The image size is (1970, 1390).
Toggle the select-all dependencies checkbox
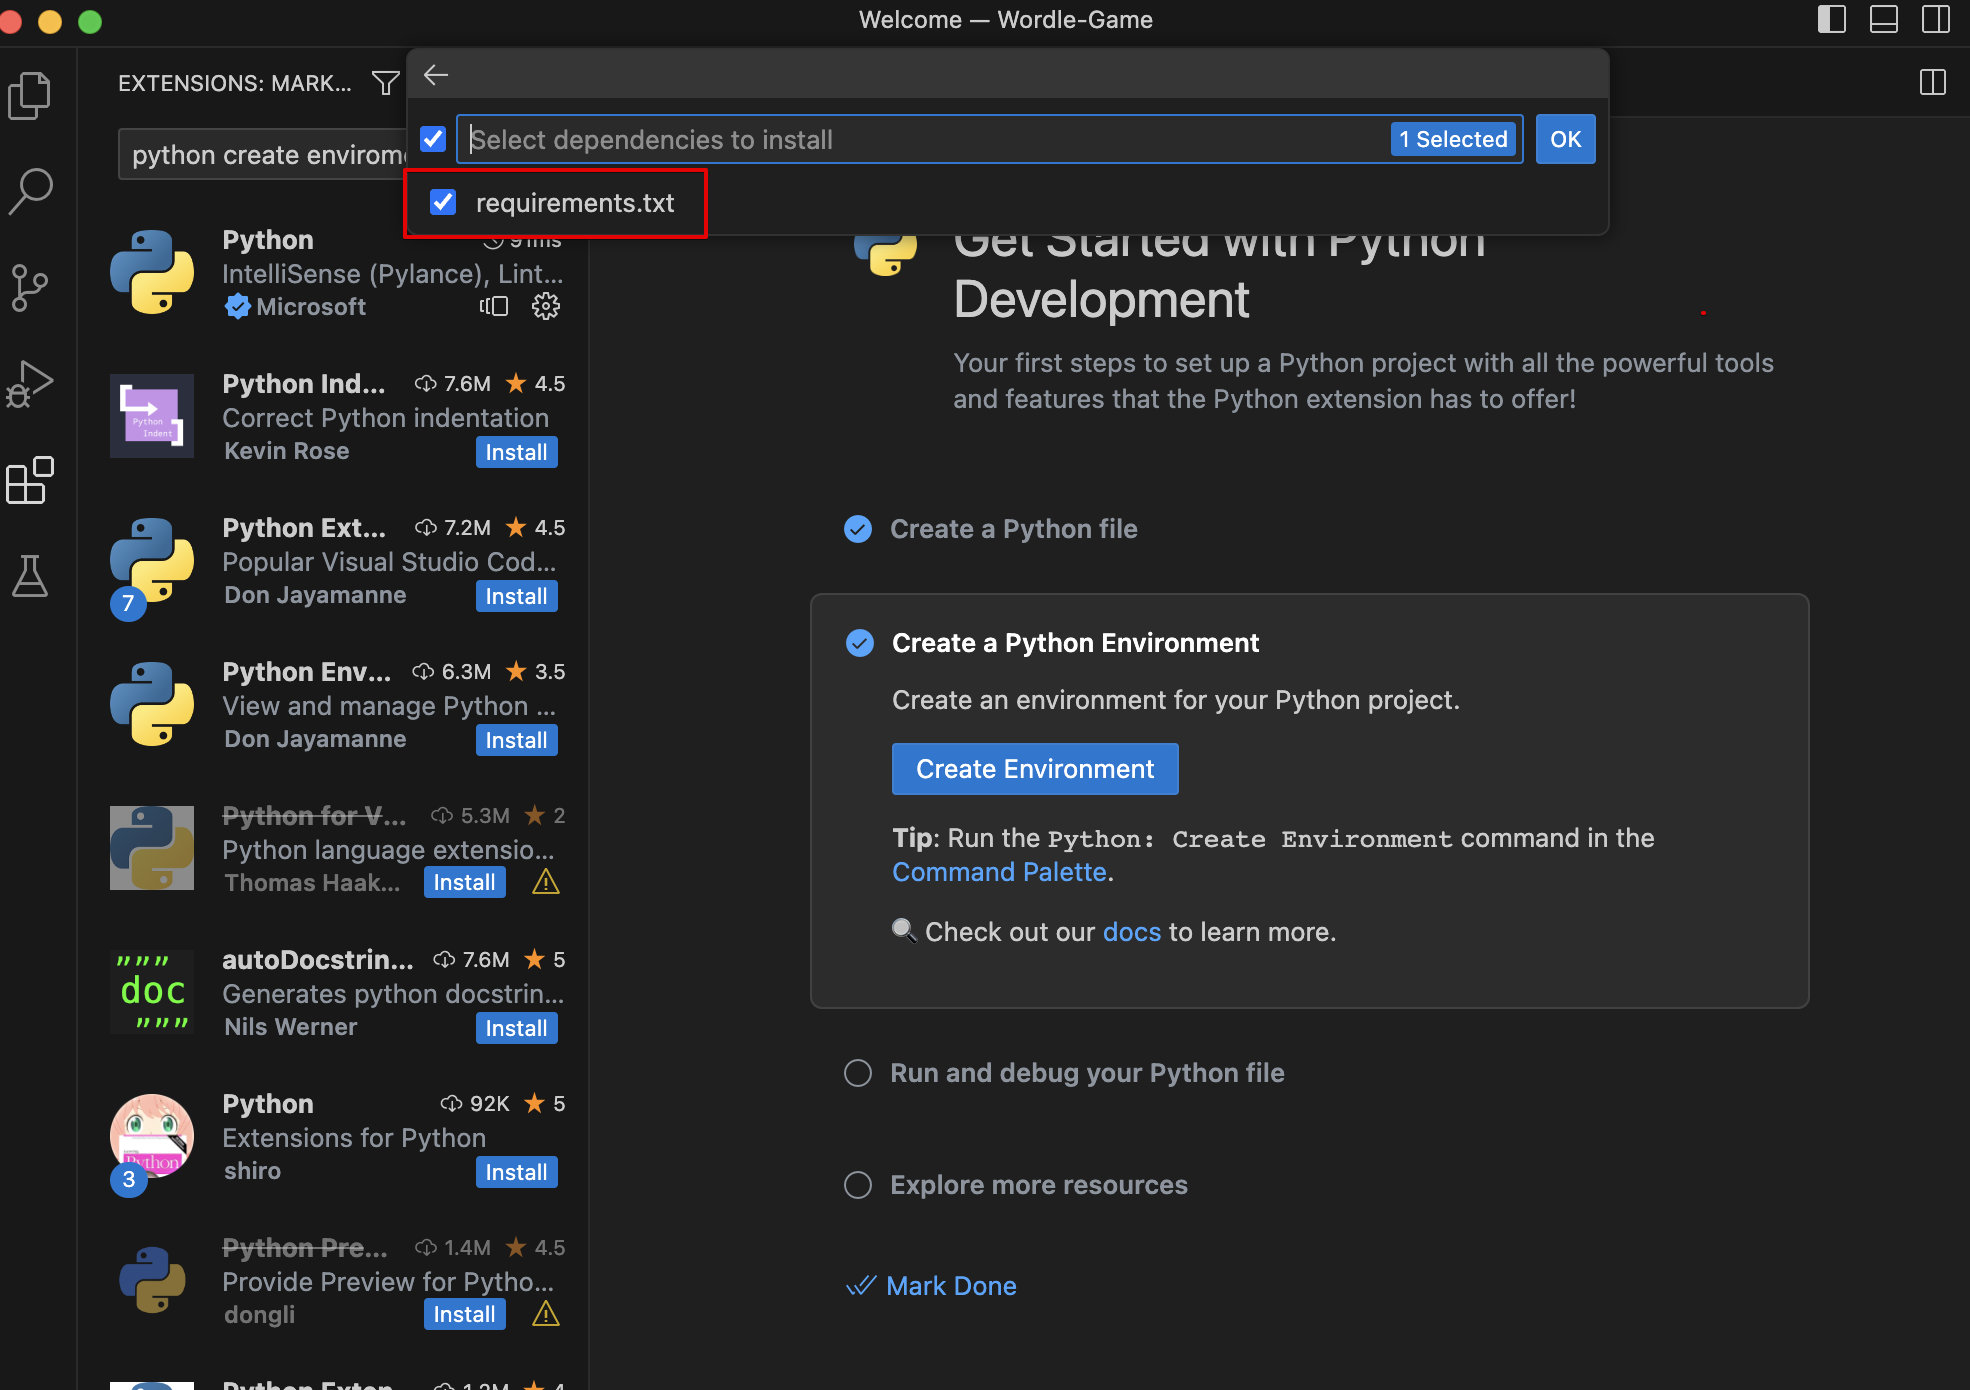(433, 139)
